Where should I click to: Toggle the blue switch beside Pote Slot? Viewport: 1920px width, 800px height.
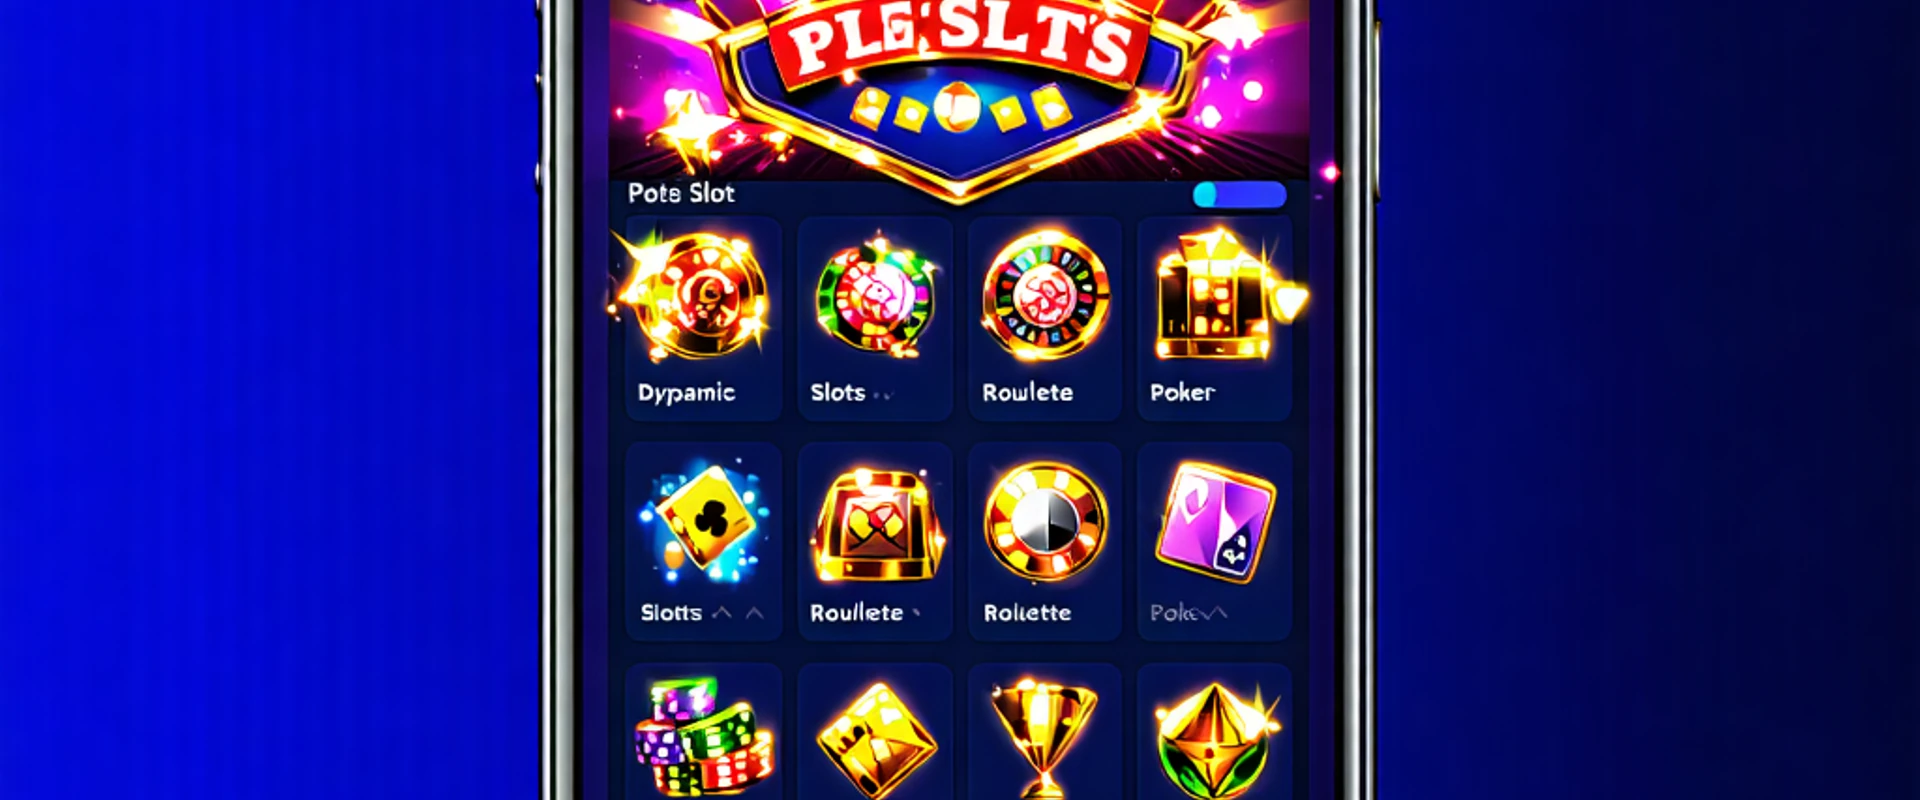[1239, 195]
